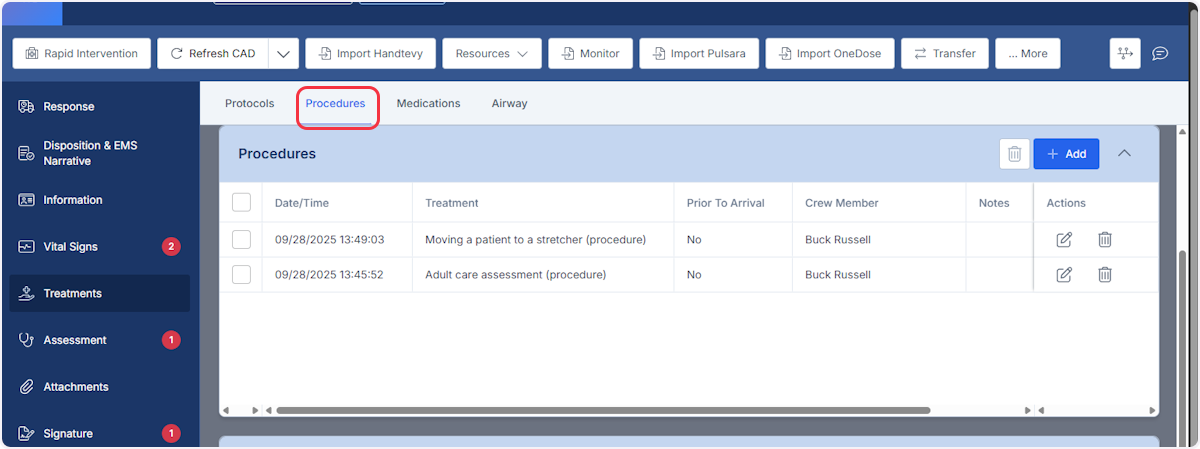Click the file icon on Import Pulsara
This screenshot has width=1200, height=449.
click(659, 54)
